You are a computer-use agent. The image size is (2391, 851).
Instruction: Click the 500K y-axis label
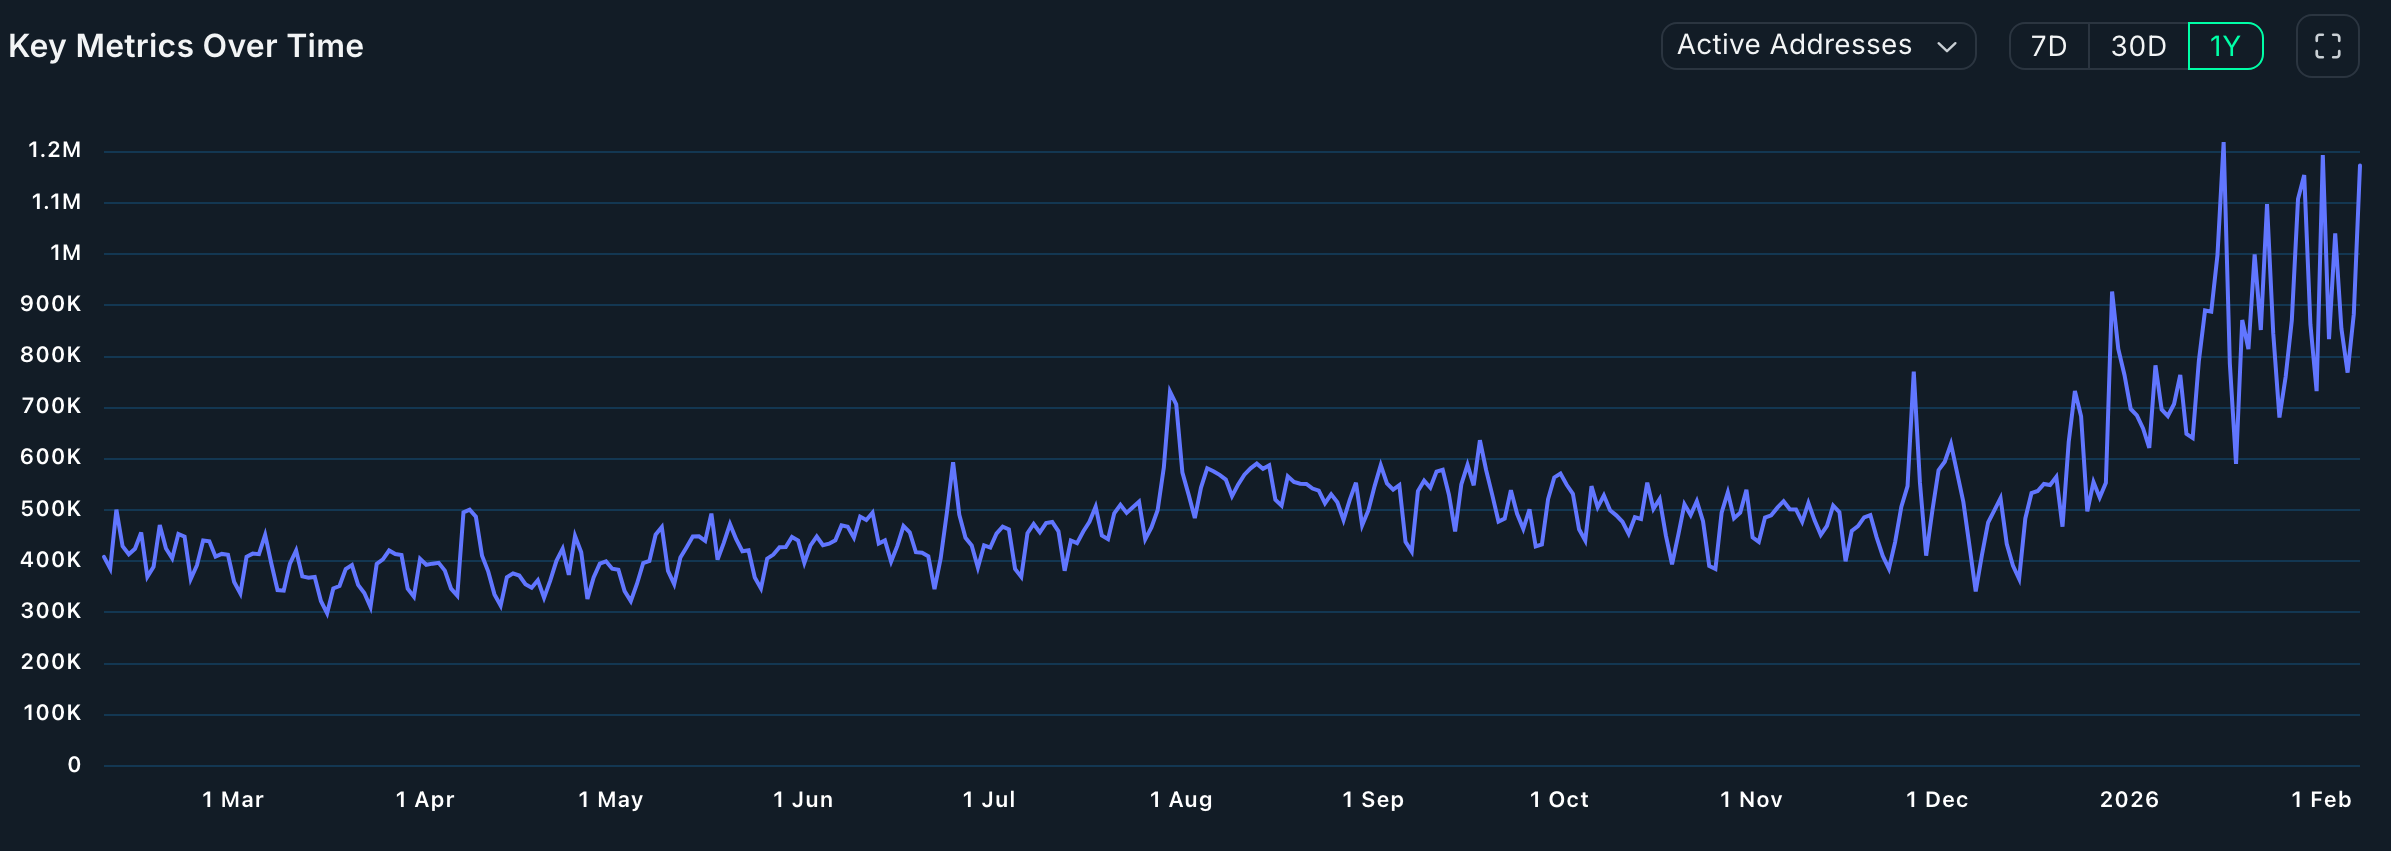(51, 509)
